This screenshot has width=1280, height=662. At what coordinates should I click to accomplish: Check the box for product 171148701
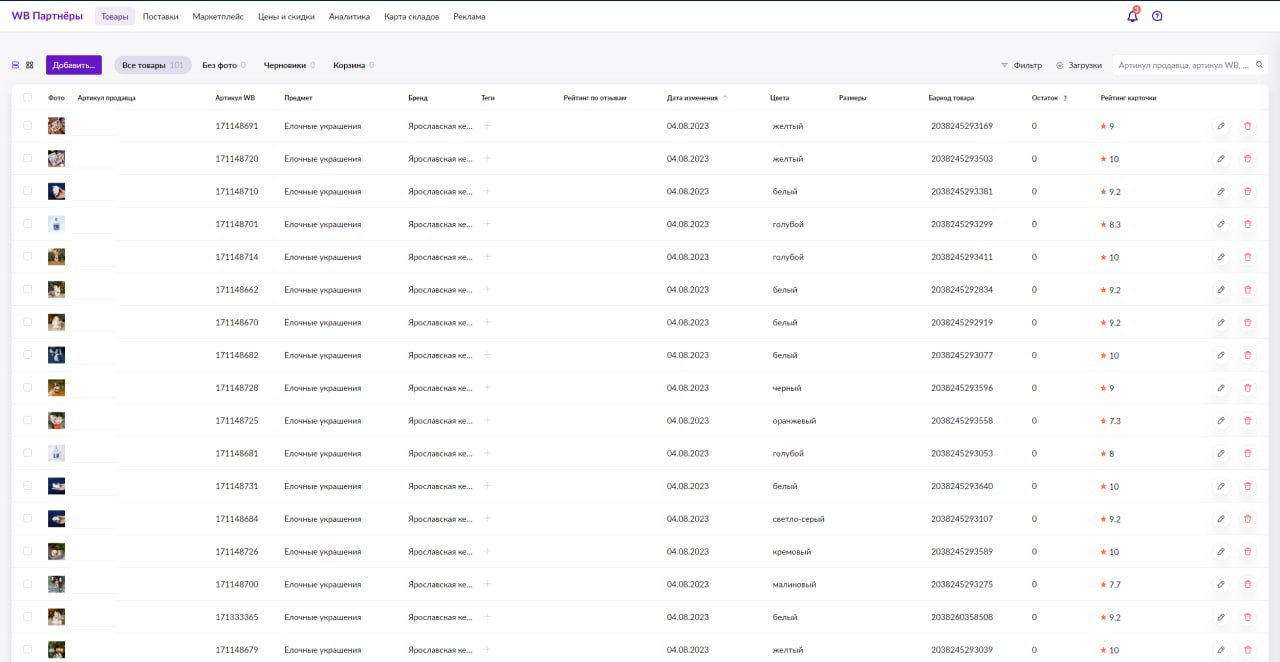click(x=27, y=224)
